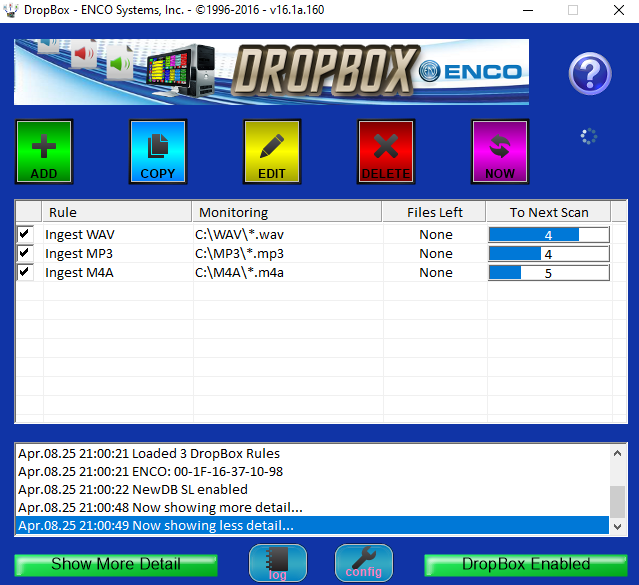Click the log list scroll up arrow
Image resolution: width=639 pixels, height=585 pixels.
pos(617,453)
